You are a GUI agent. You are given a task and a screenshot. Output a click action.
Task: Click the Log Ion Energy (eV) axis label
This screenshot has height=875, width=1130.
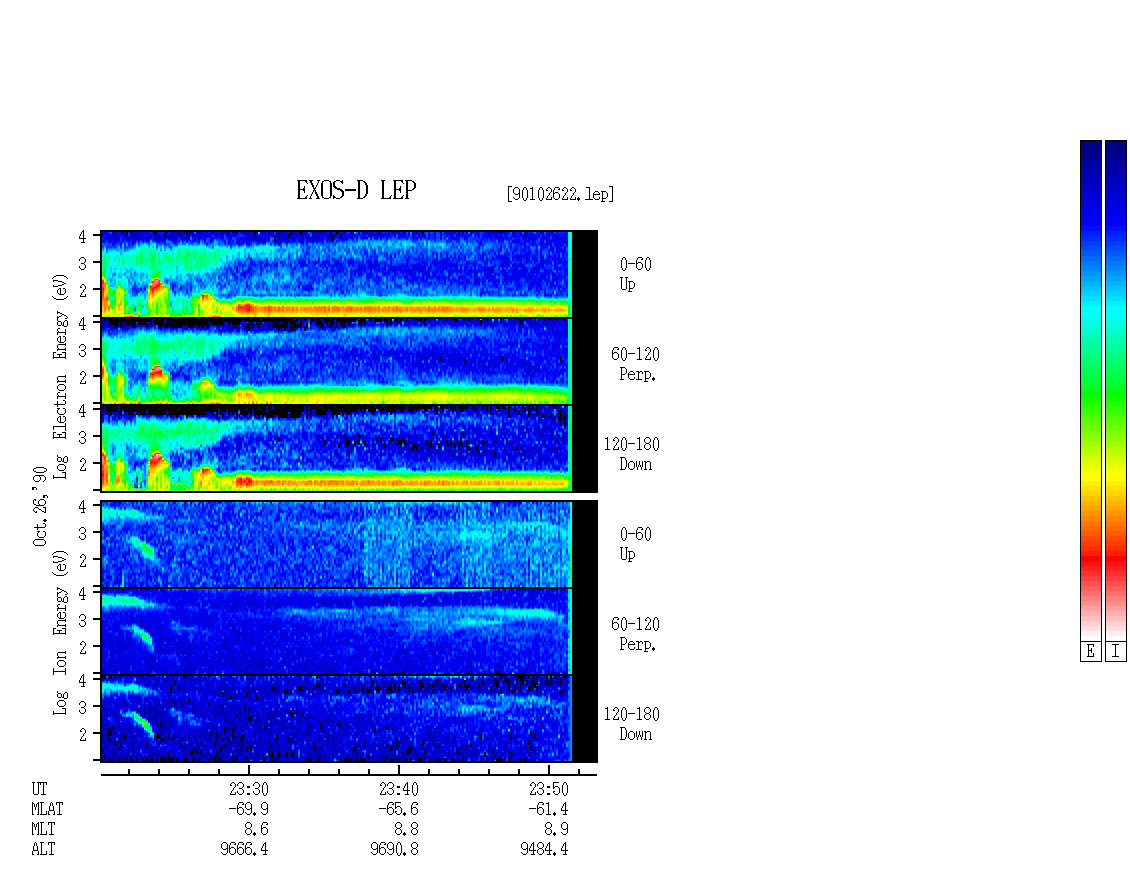[60, 632]
